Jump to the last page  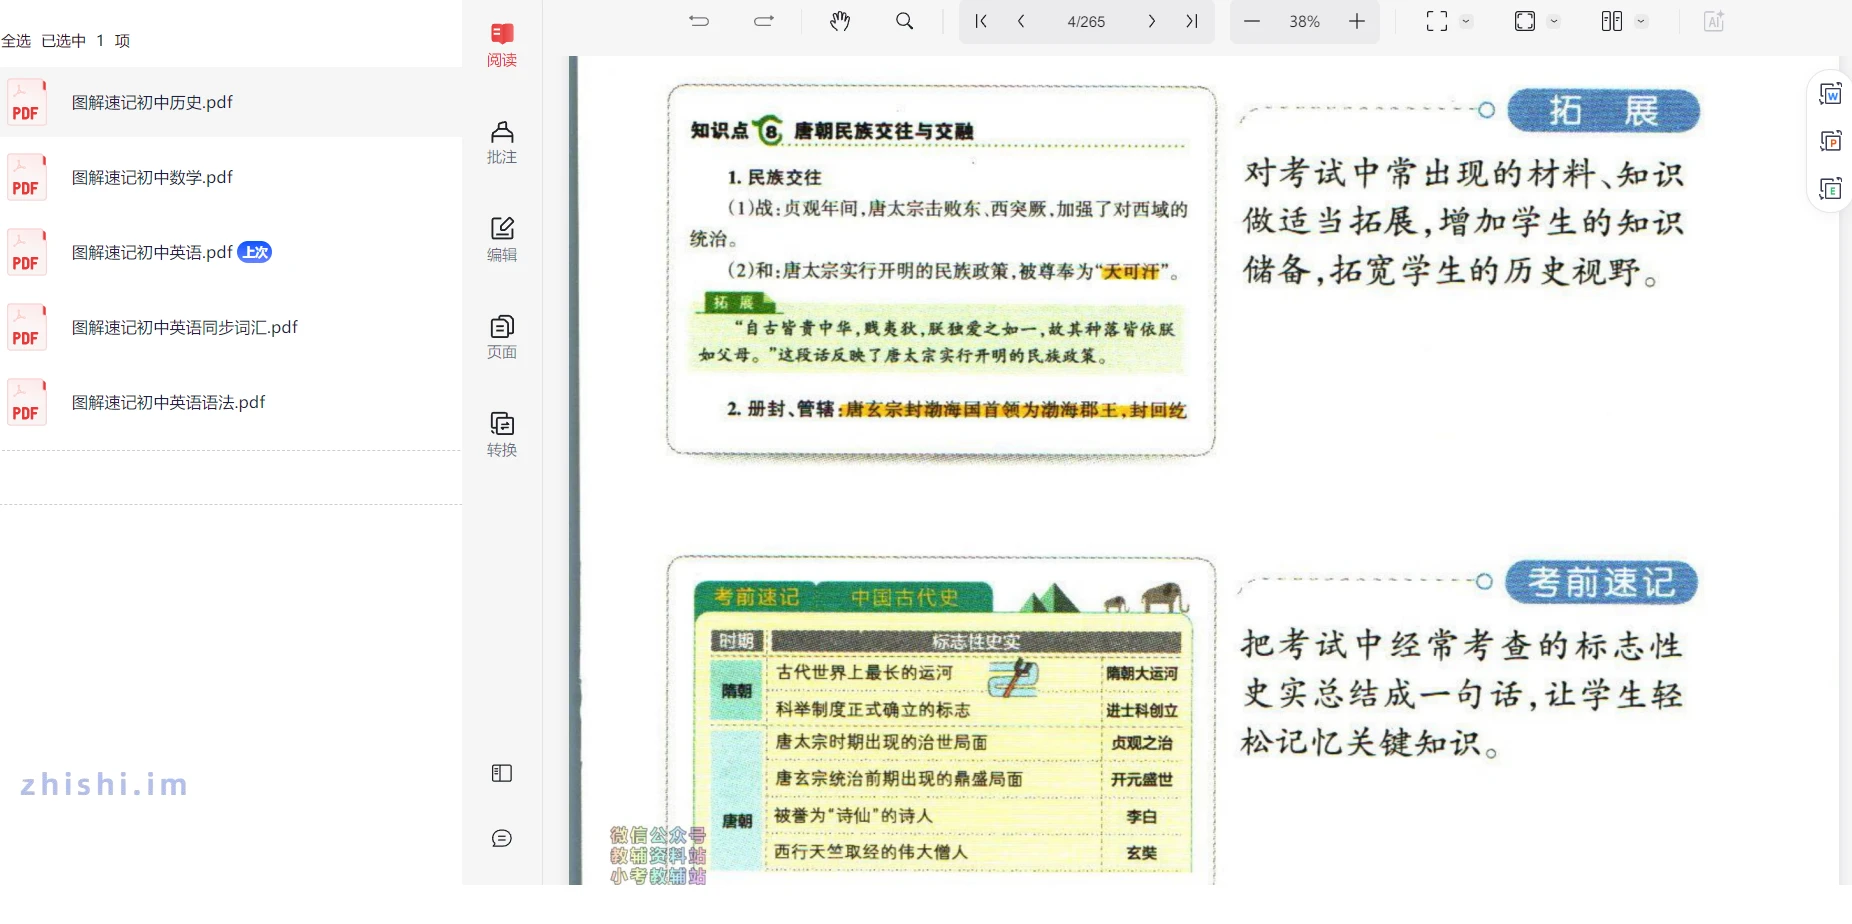pos(1192,21)
